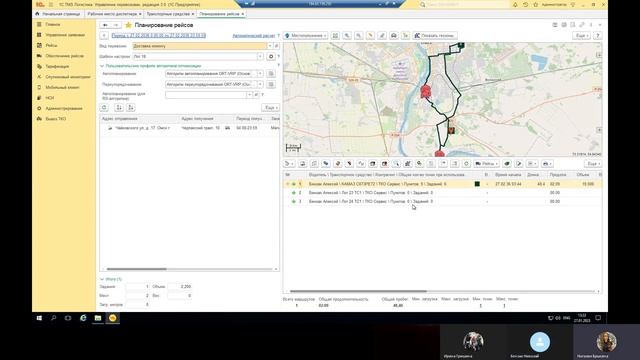640x360 pixels.
Task: Click the red marker on the map
Action: (x=425, y=91)
